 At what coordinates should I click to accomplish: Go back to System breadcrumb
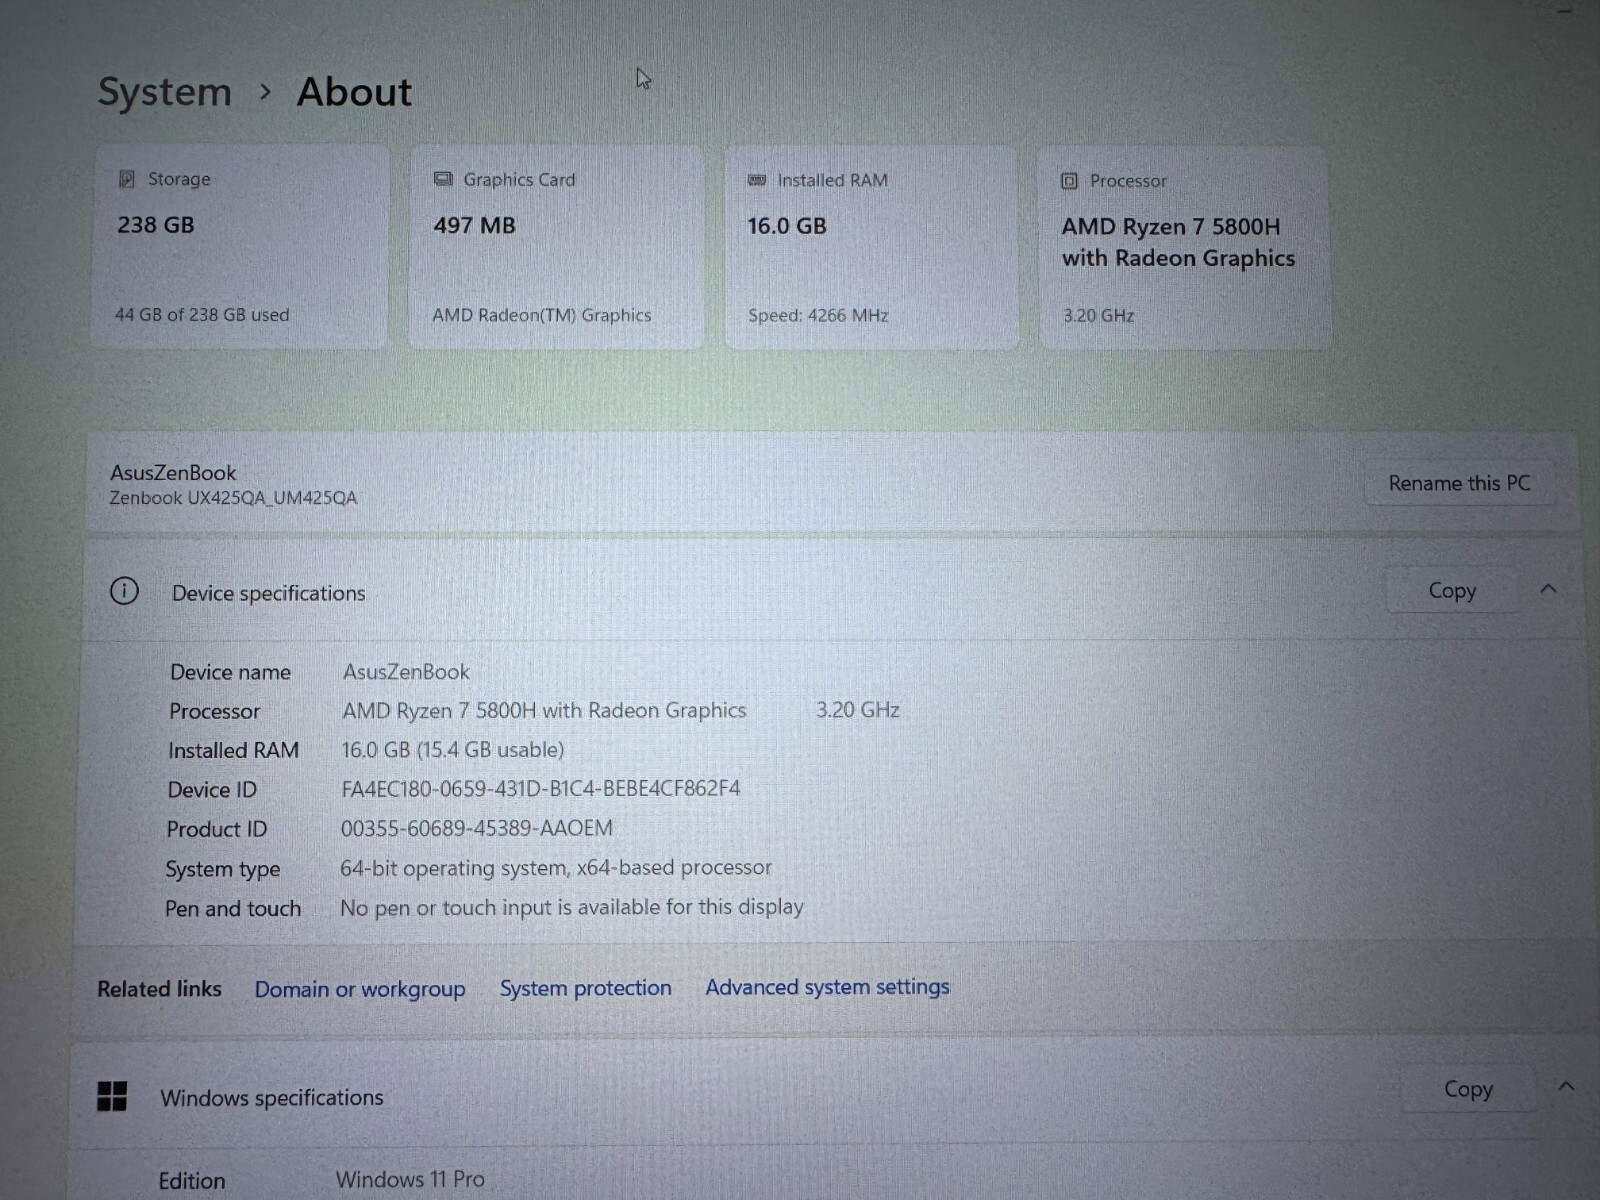pyautogui.click(x=165, y=92)
